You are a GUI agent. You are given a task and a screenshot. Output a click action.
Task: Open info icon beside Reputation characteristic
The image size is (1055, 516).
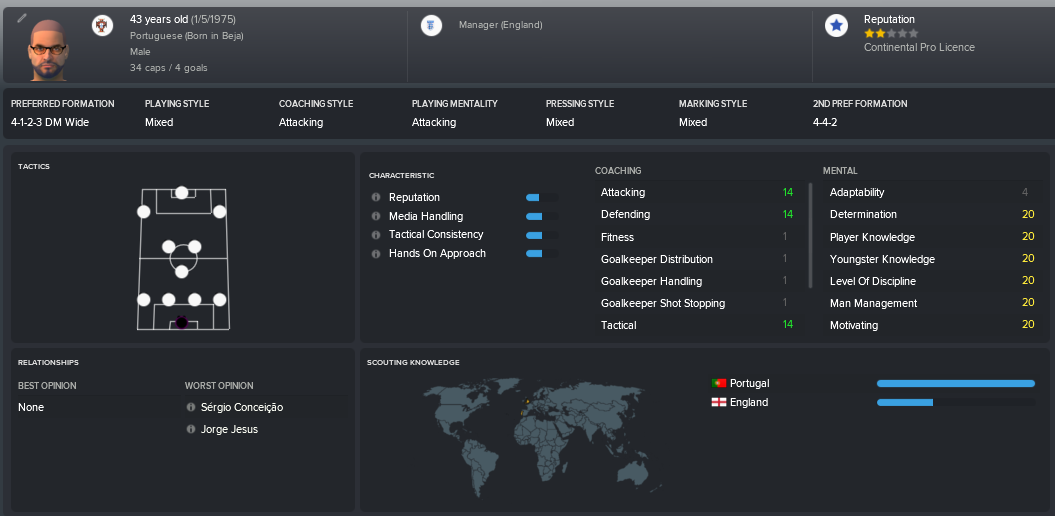coord(376,197)
